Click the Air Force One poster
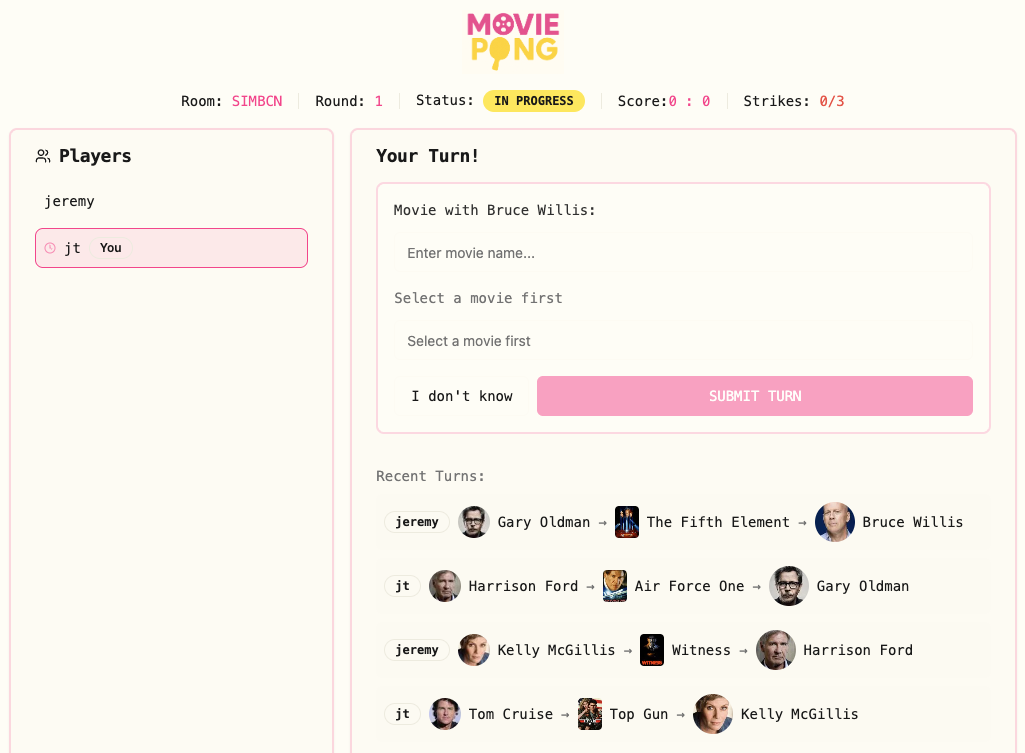The width and height of the screenshot is (1025, 753). click(x=615, y=586)
